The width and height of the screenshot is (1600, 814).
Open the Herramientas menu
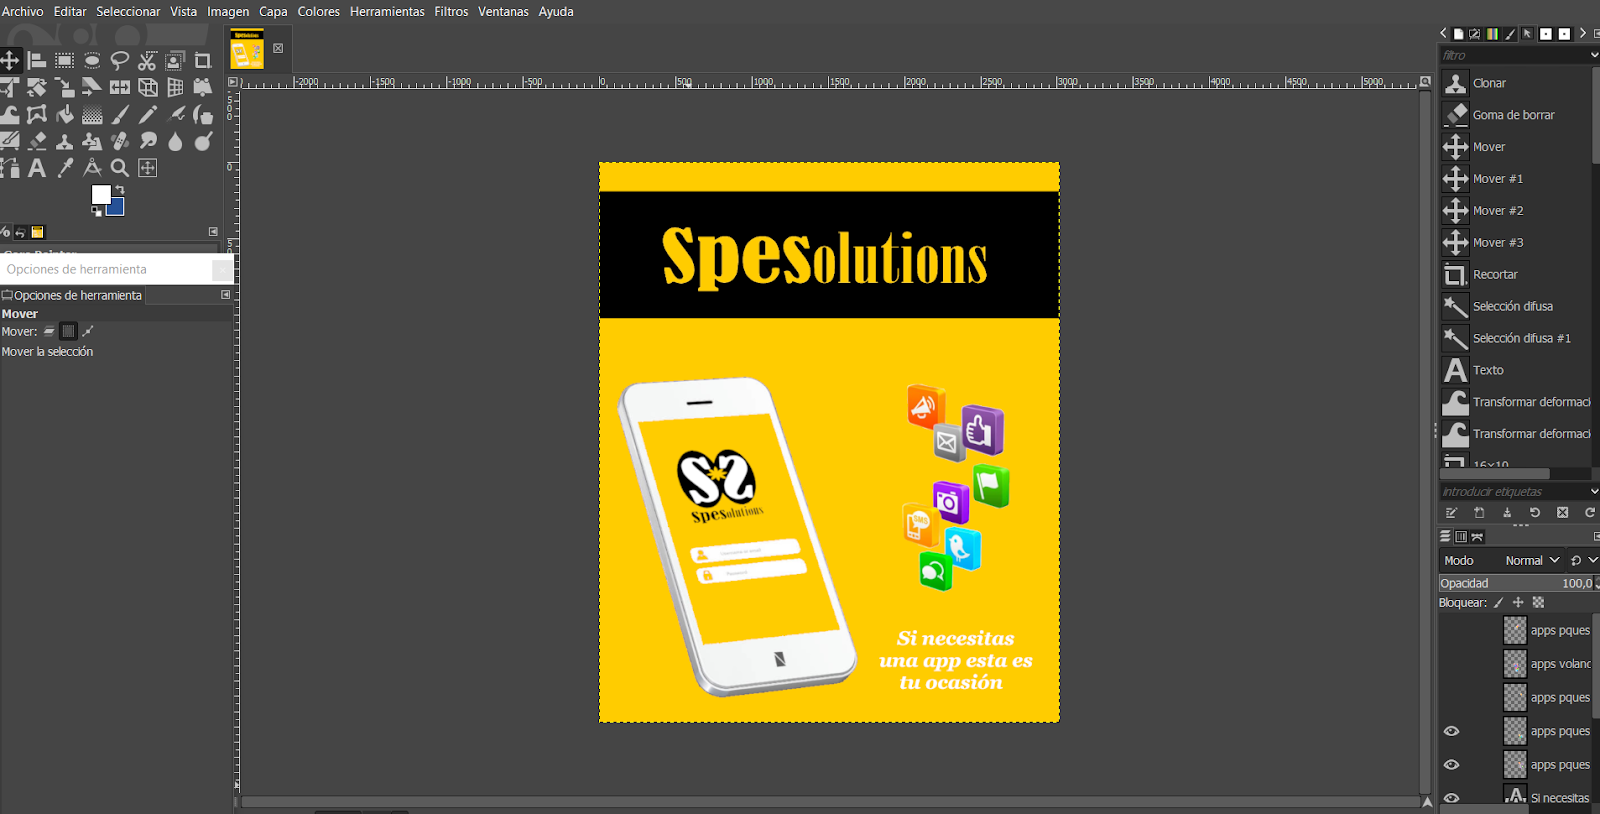coord(387,11)
